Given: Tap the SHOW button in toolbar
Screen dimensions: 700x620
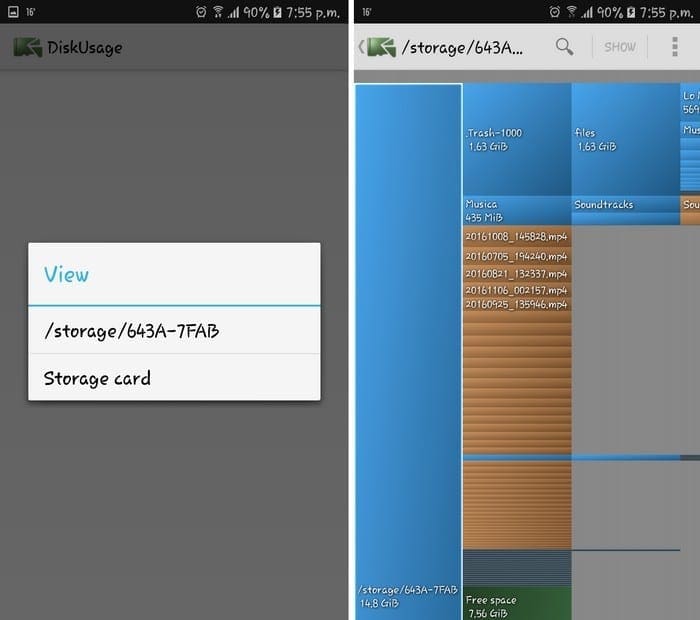Looking at the screenshot, I should click(x=620, y=47).
